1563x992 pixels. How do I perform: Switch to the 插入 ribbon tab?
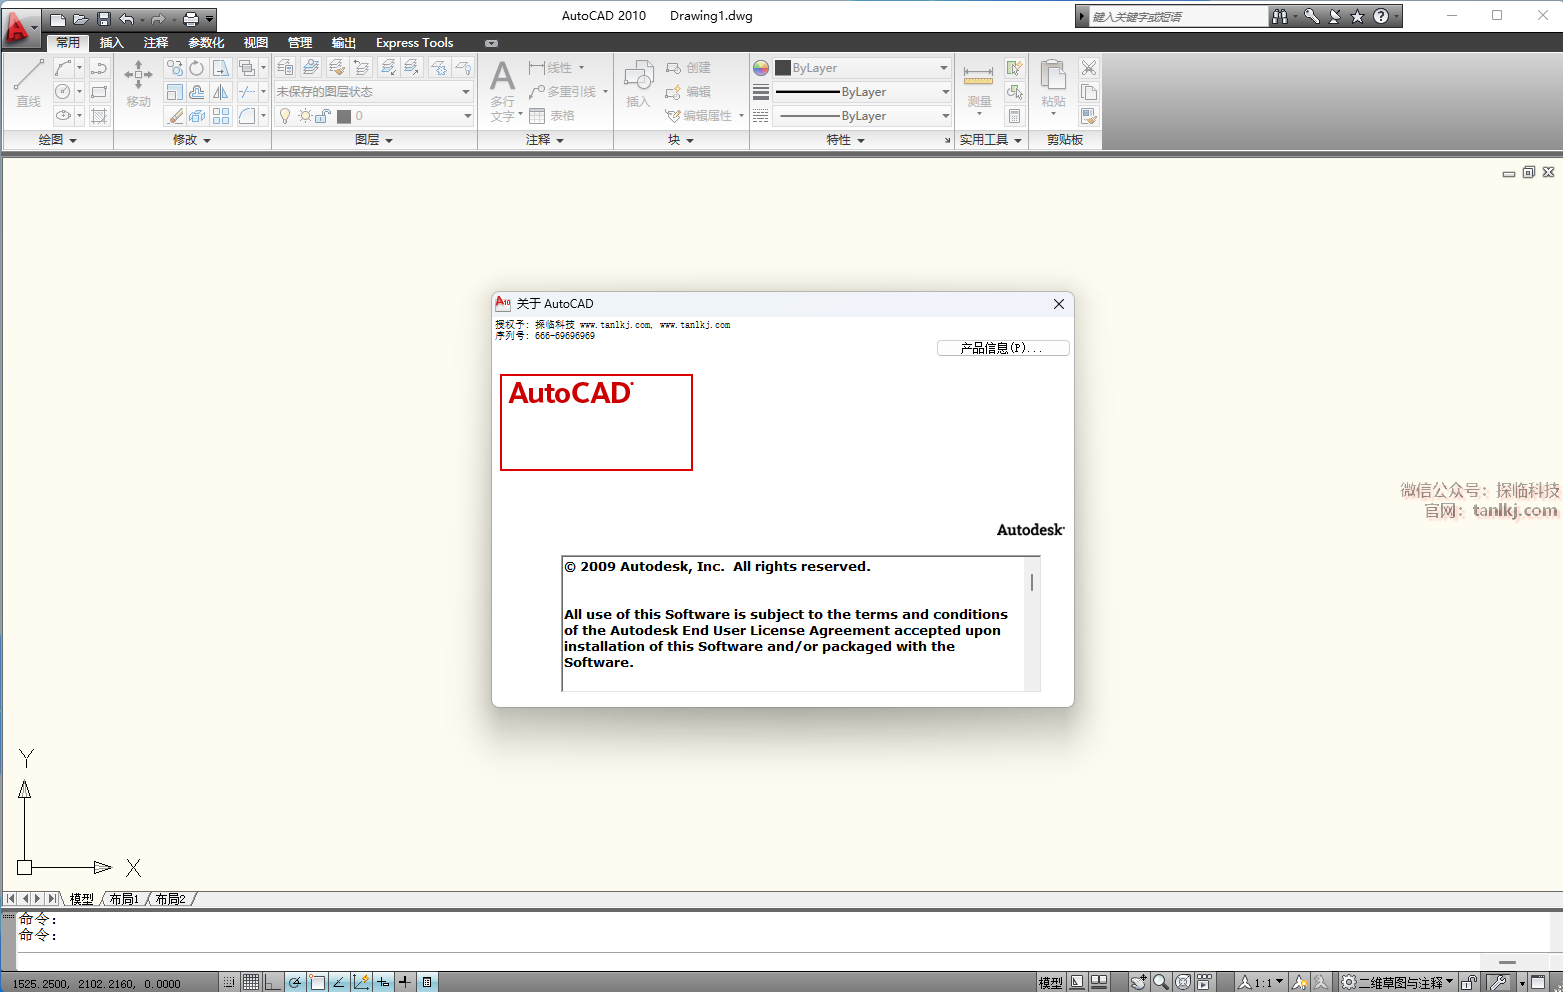111,43
